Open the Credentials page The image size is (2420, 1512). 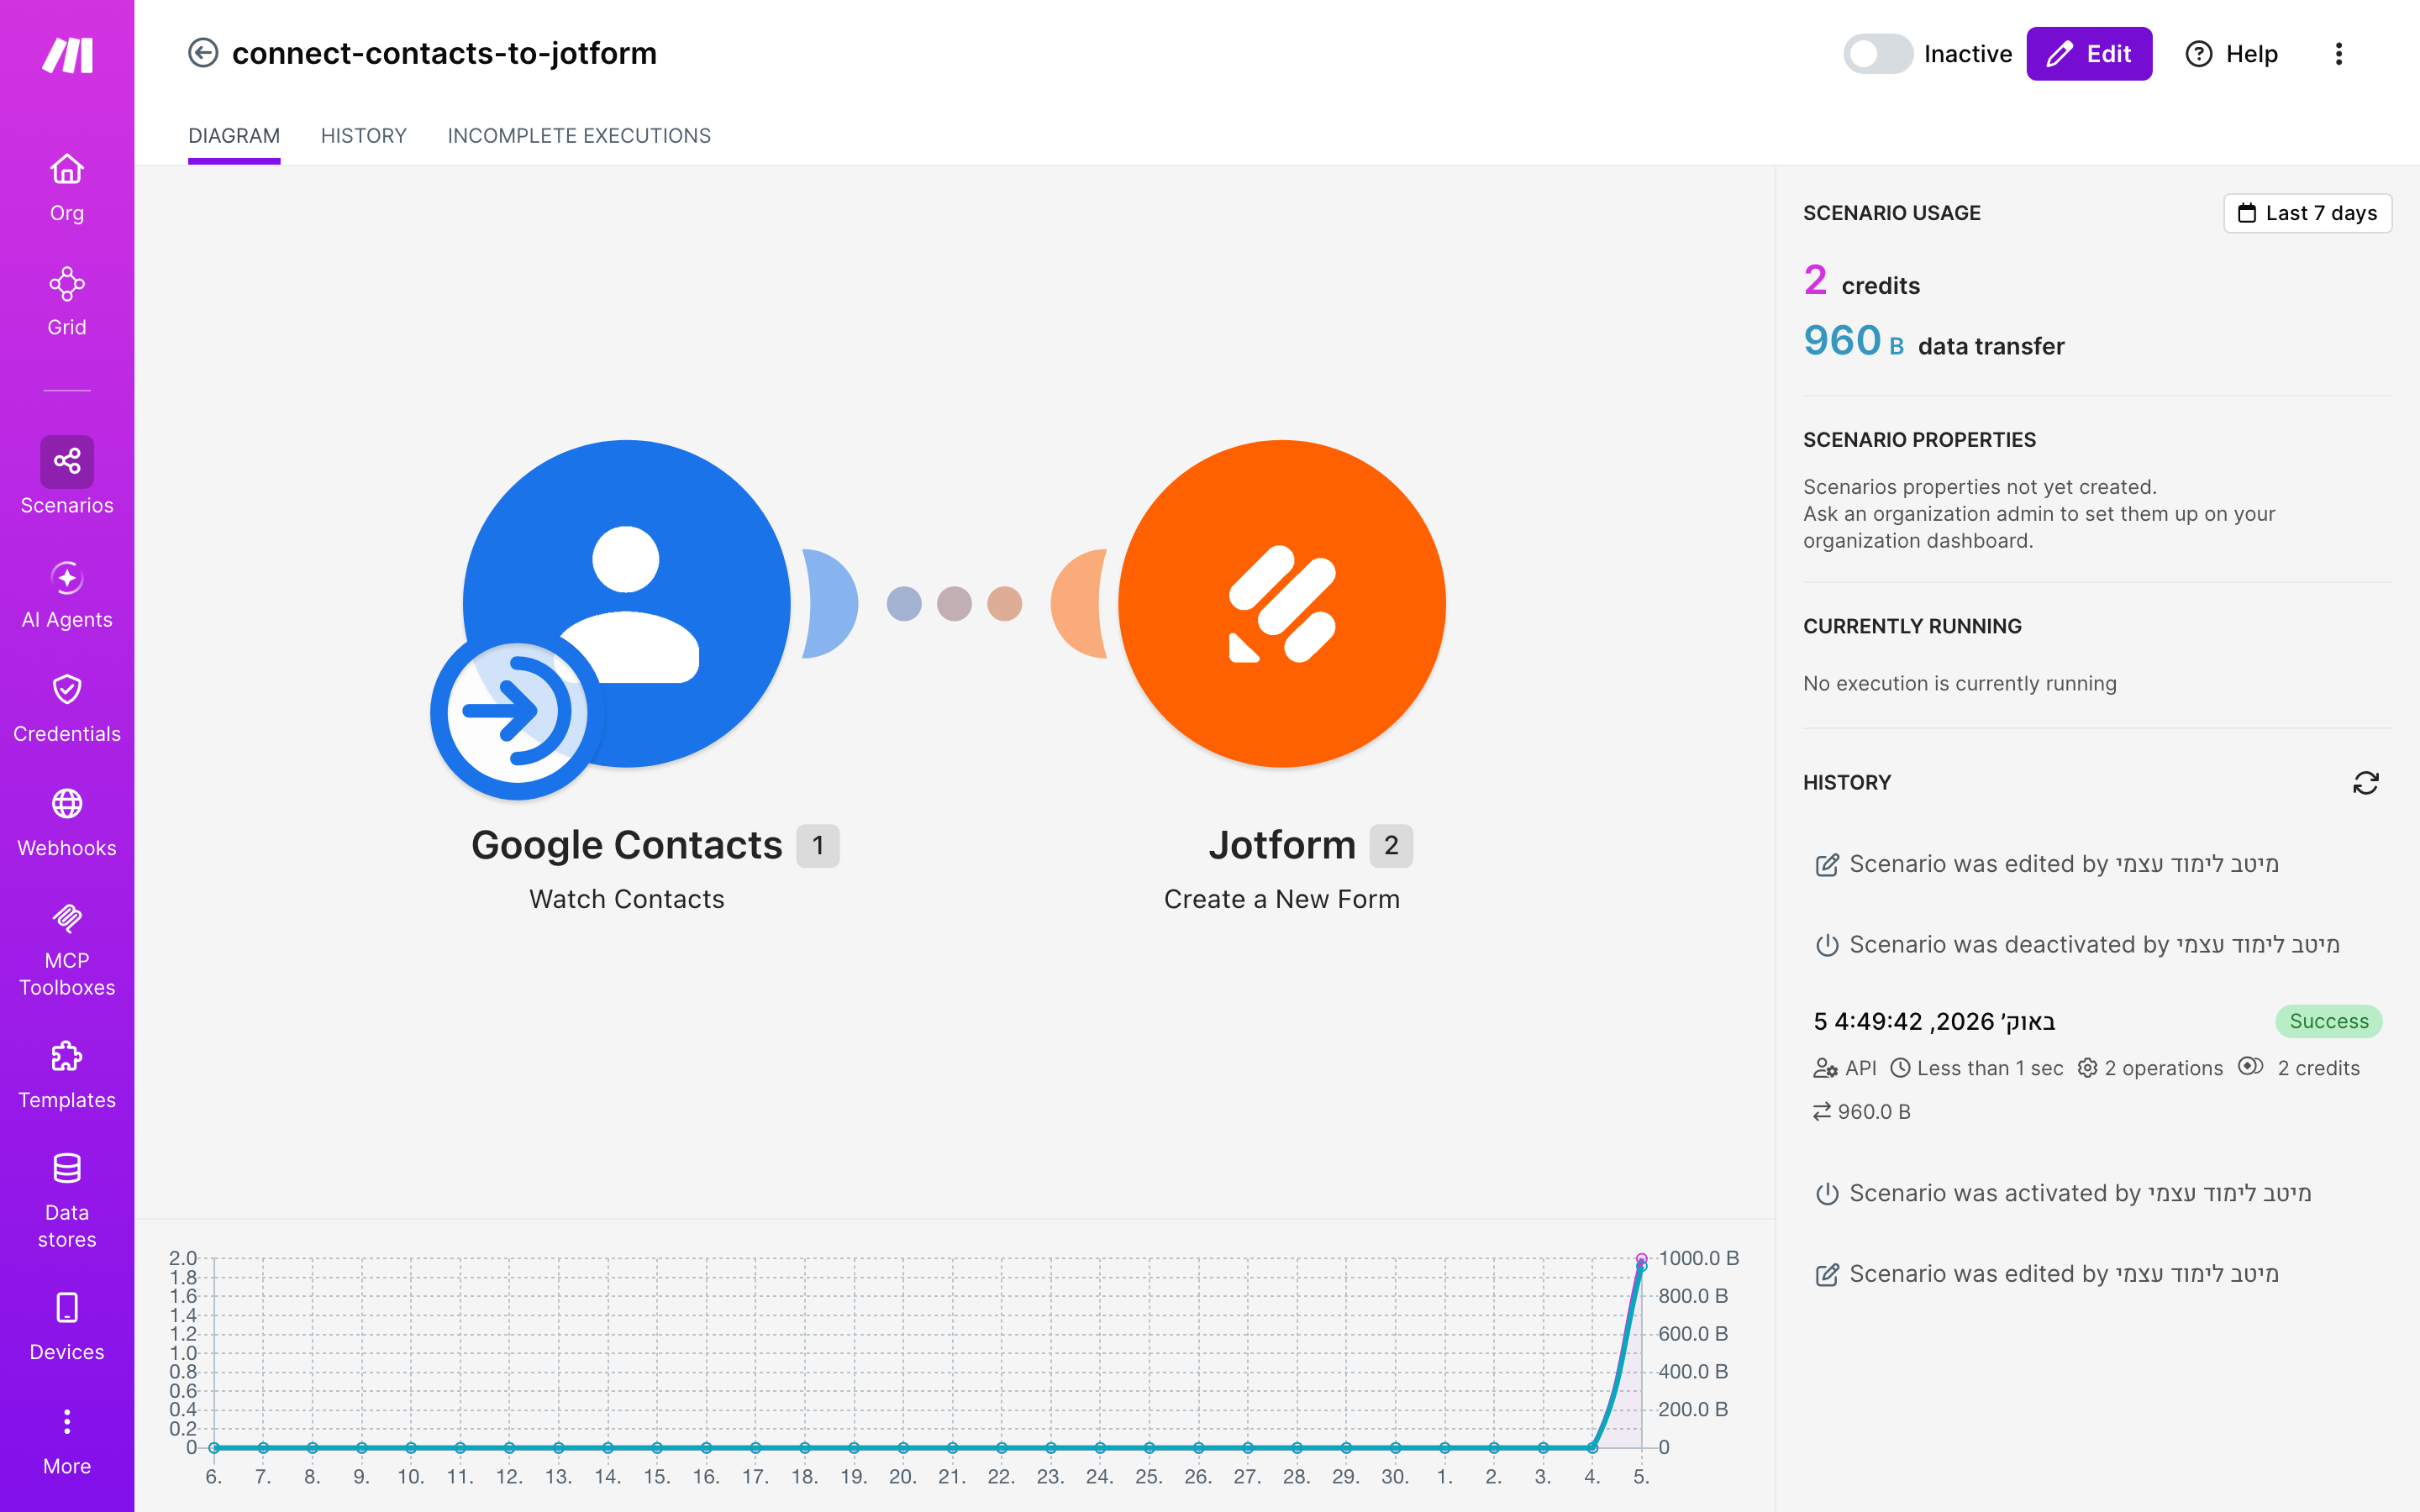(67, 709)
